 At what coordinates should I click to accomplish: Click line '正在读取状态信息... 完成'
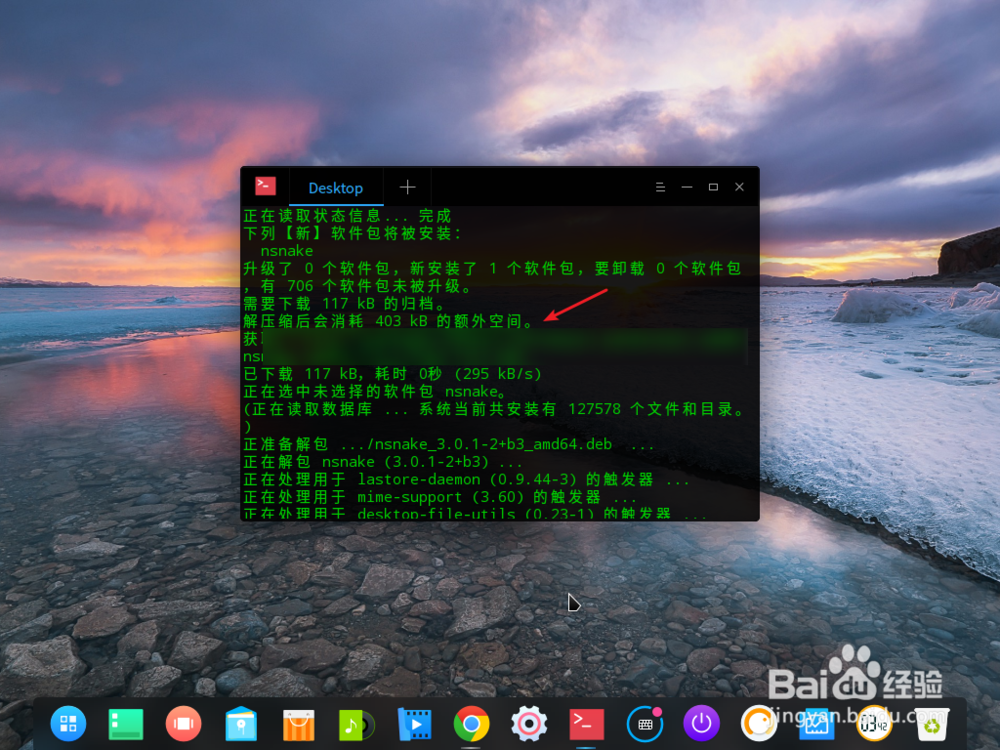click(x=347, y=216)
